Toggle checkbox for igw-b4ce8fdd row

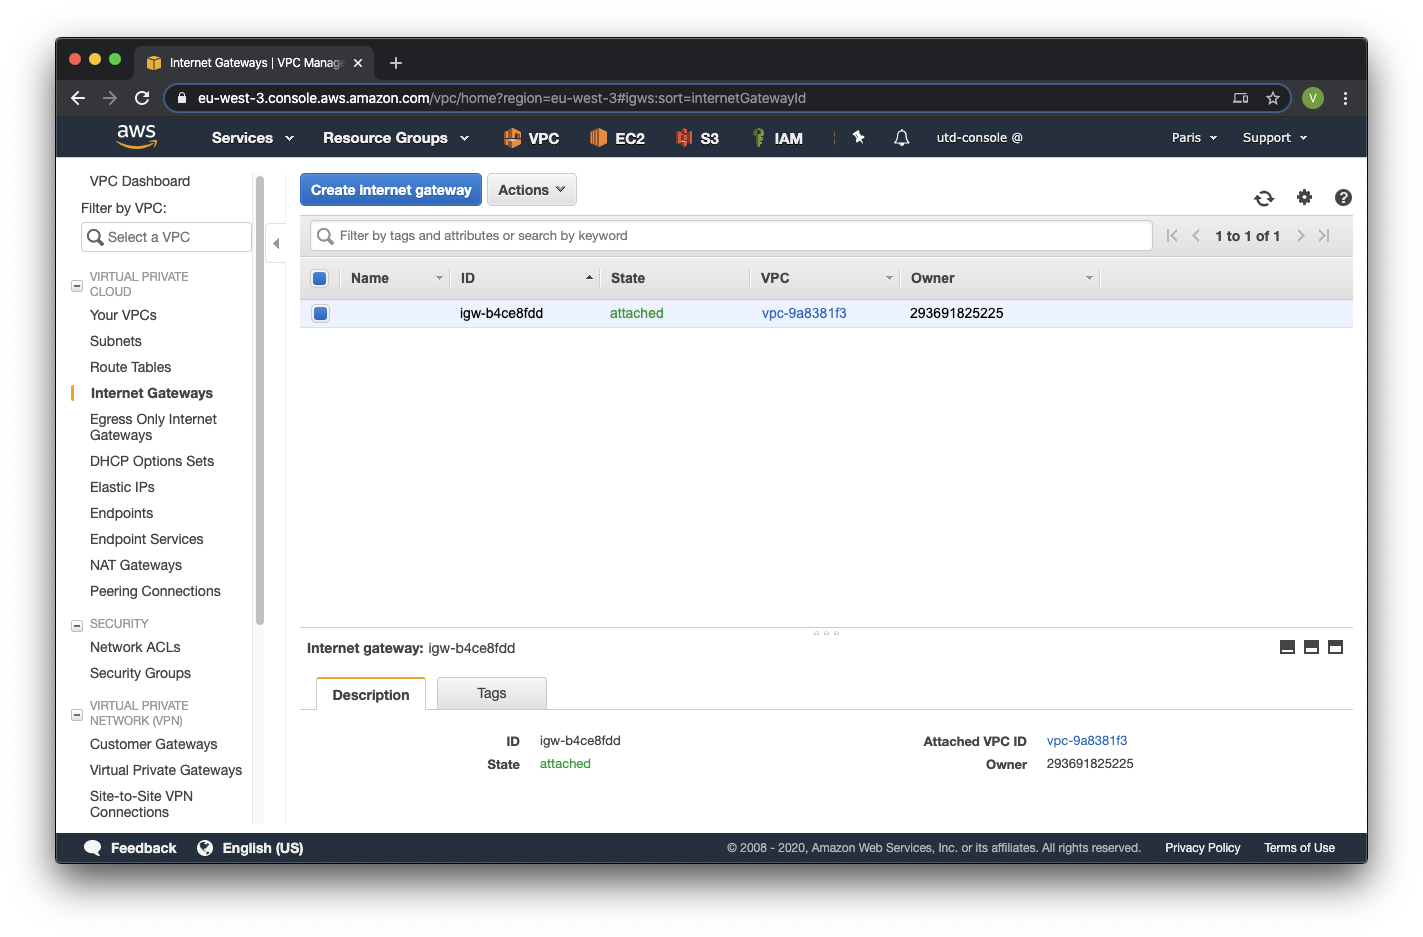tap(320, 313)
